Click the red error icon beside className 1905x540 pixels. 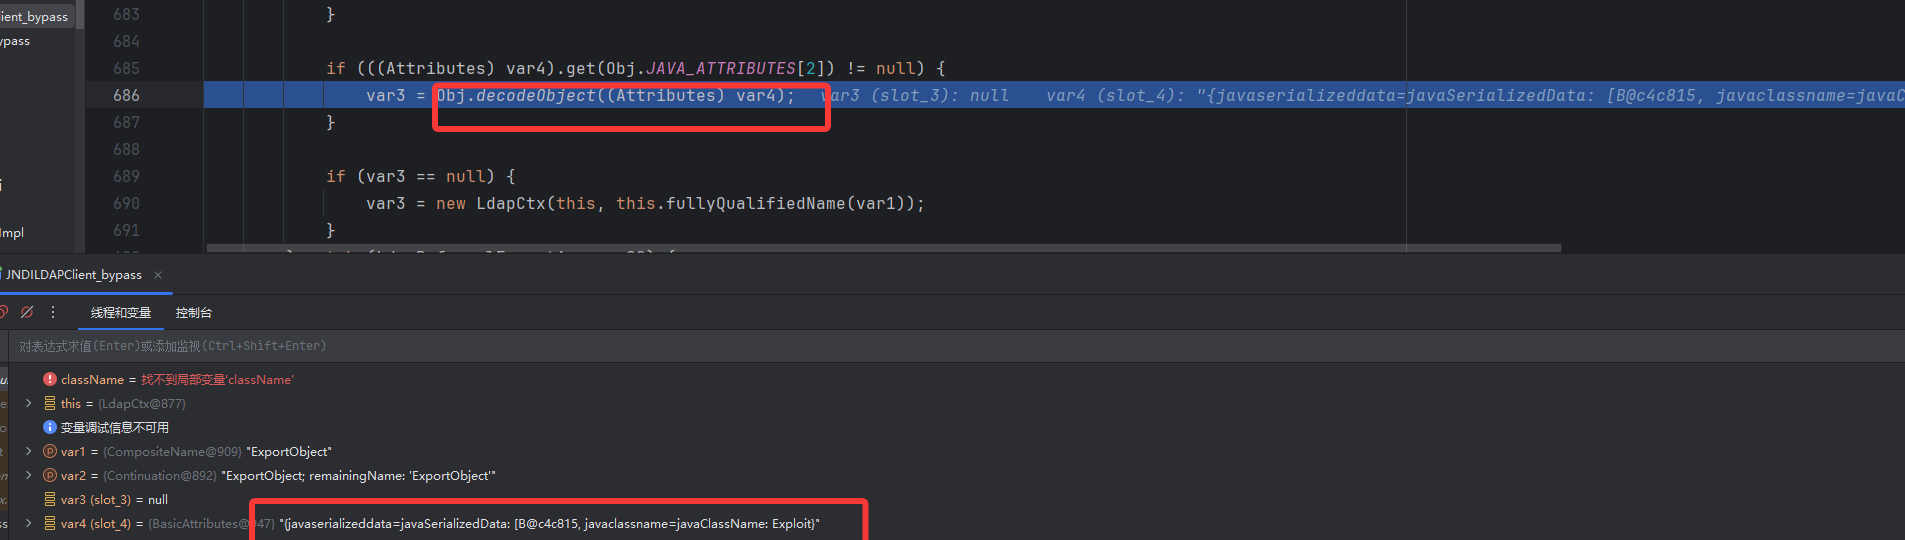click(50, 380)
